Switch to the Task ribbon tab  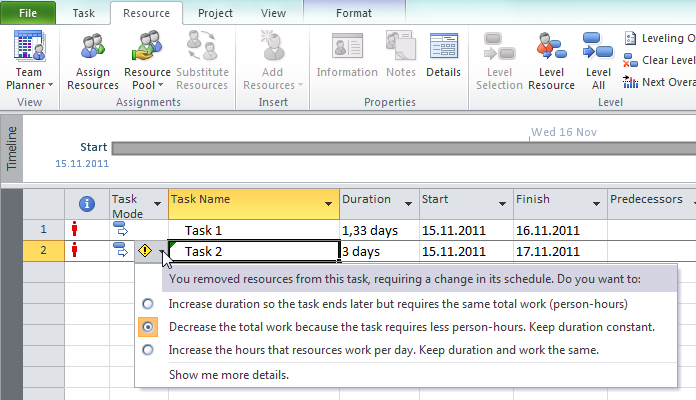pyautogui.click(x=84, y=13)
